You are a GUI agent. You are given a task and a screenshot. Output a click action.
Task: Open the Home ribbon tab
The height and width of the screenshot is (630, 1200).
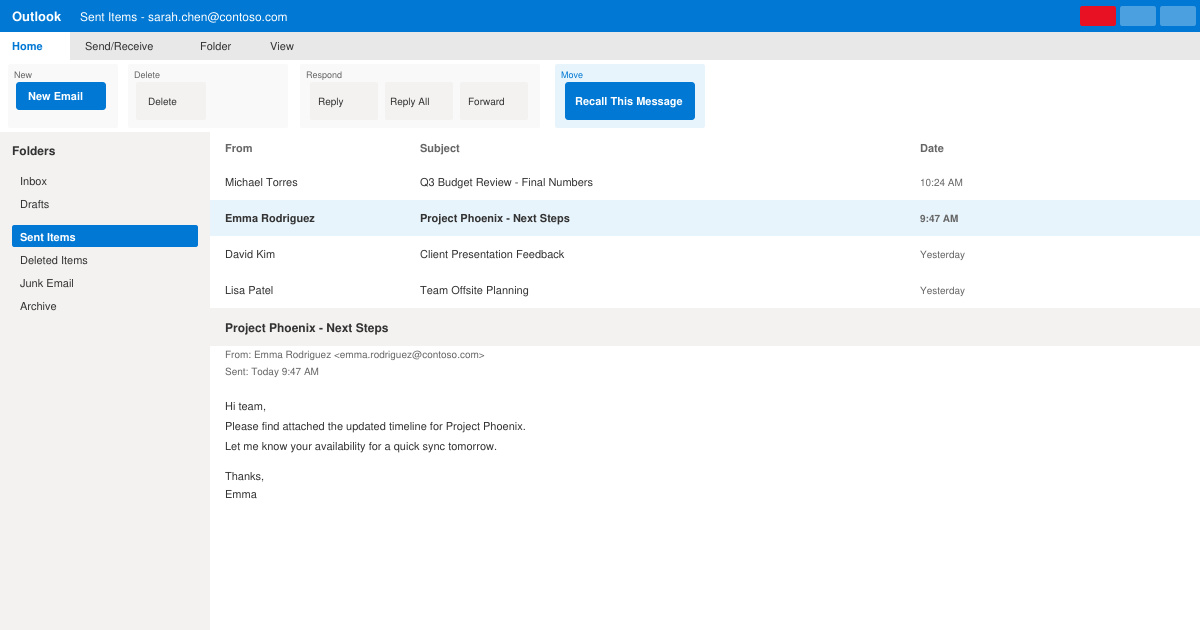tap(35, 46)
